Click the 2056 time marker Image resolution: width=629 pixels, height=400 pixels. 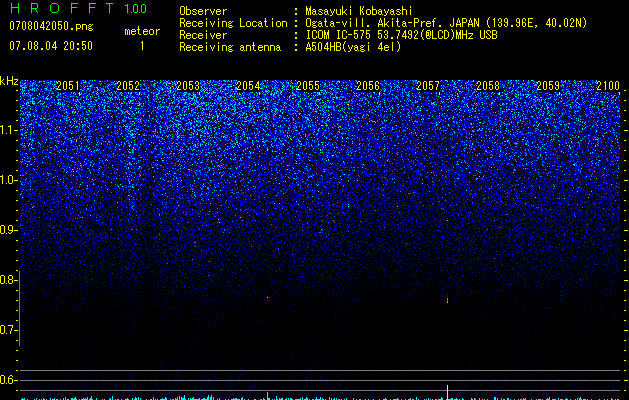click(x=368, y=86)
